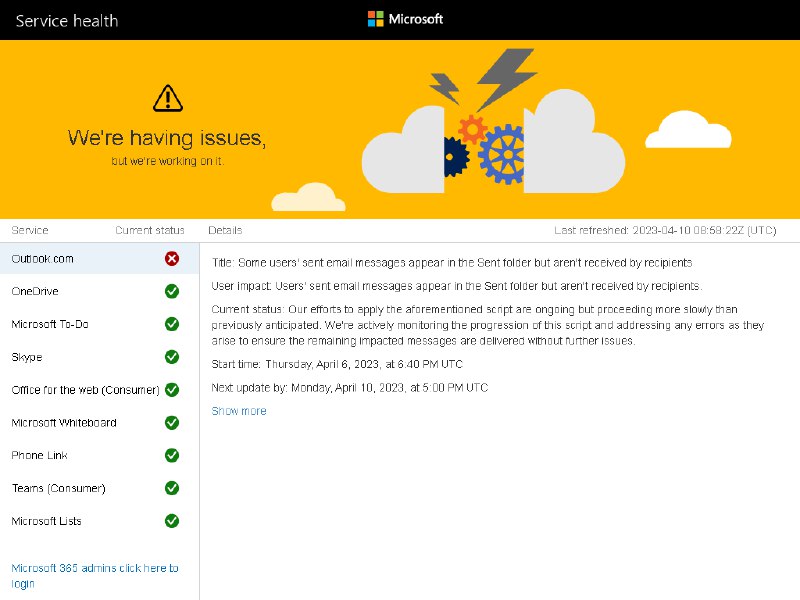
Task: Click green check beside Office for the web
Action: tap(172, 390)
